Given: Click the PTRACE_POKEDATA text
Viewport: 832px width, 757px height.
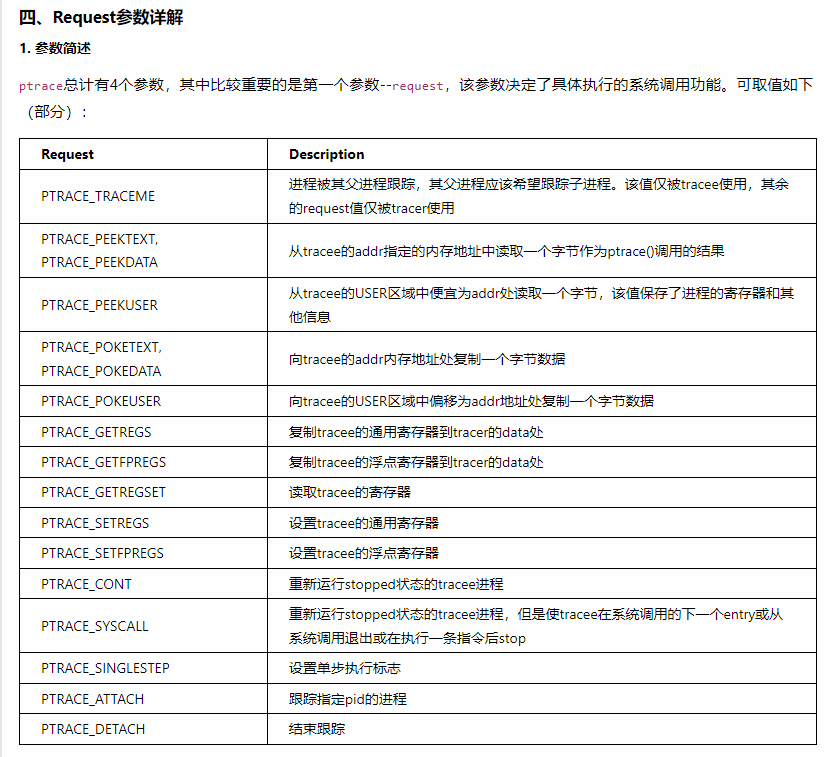Looking at the screenshot, I should coord(101,371).
